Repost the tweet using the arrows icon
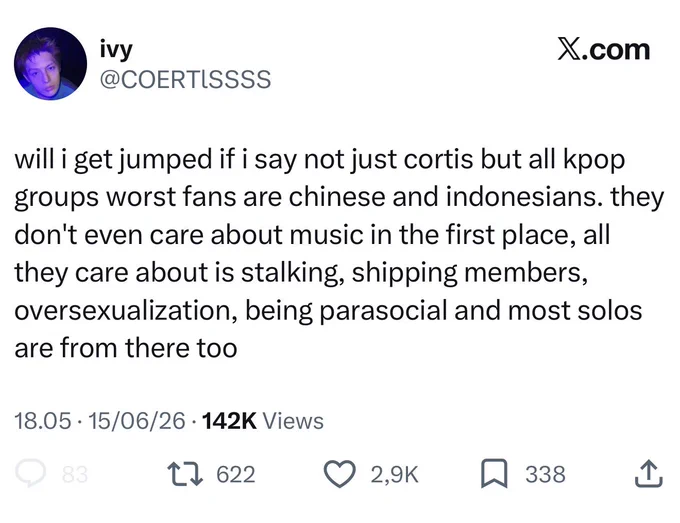 coord(185,474)
